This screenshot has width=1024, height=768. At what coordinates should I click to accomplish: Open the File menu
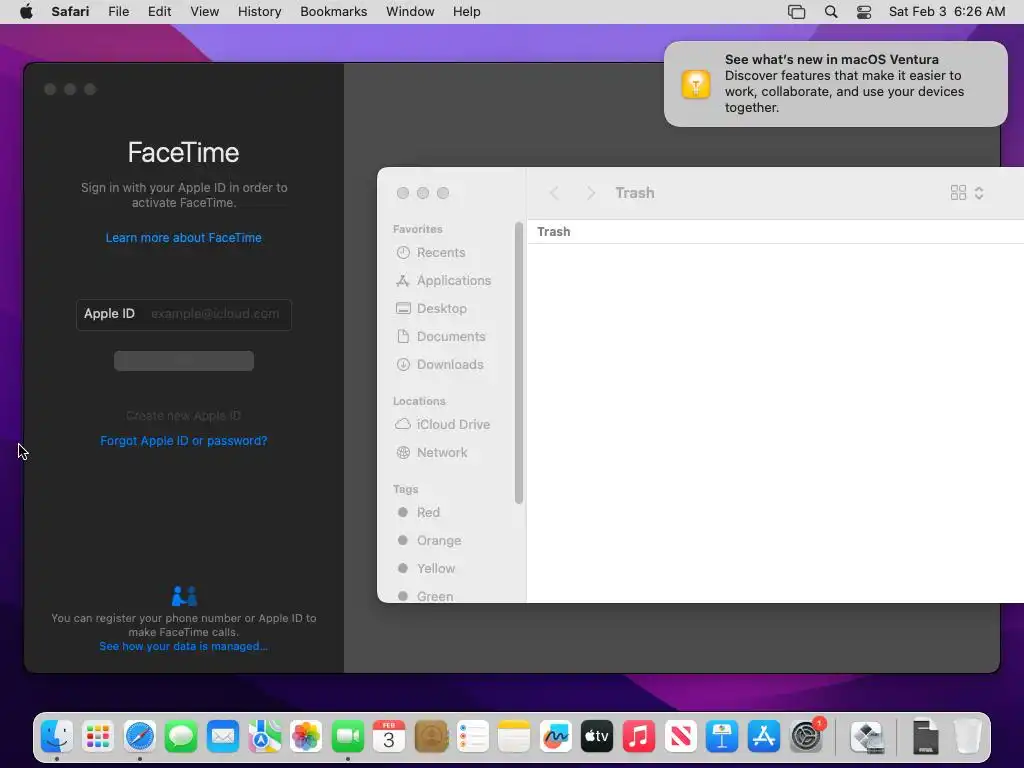click(x=118, y=12)
